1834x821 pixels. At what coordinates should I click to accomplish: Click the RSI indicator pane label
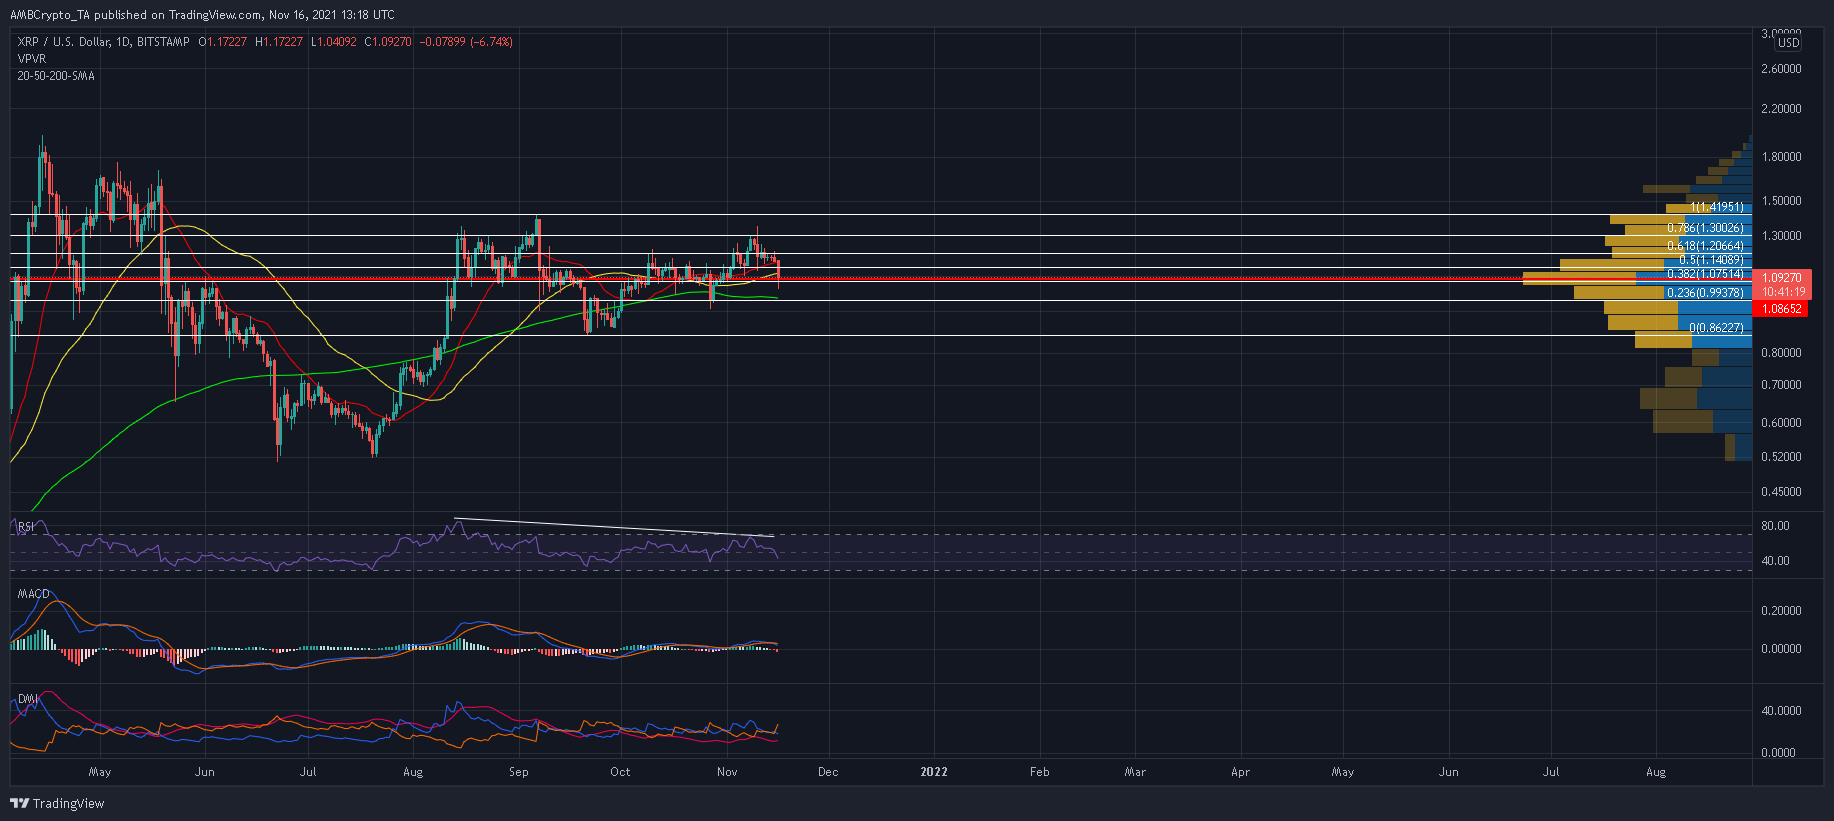pyautogui.click(x=26, y=526)
